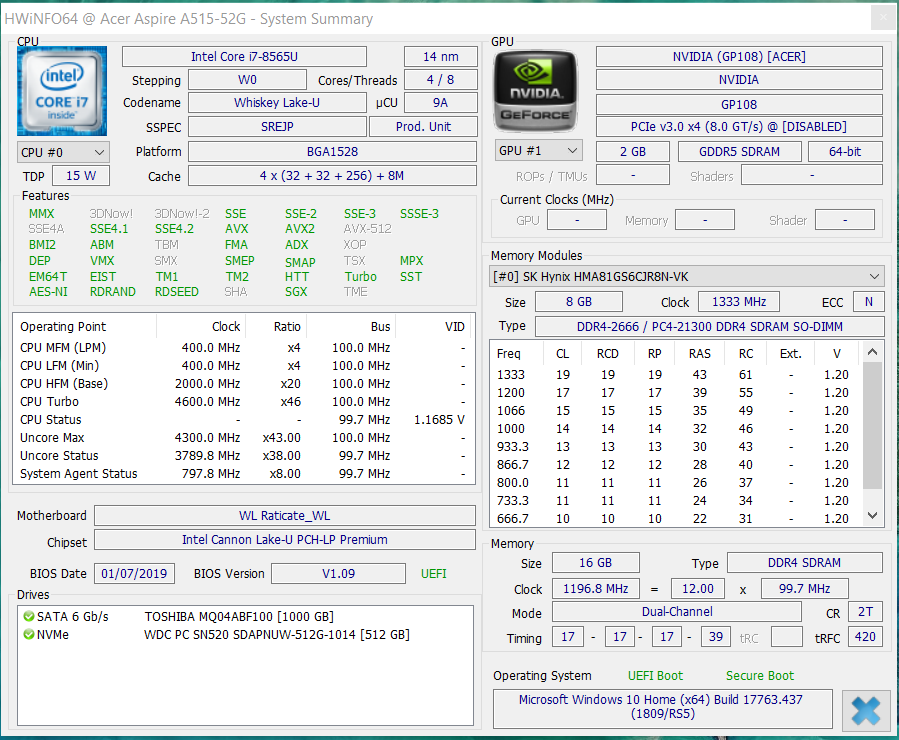Click the 1333 frequency row in timing table
Image resolution: width=899 pixels, height=740 pixels.
tap(677, 375)
